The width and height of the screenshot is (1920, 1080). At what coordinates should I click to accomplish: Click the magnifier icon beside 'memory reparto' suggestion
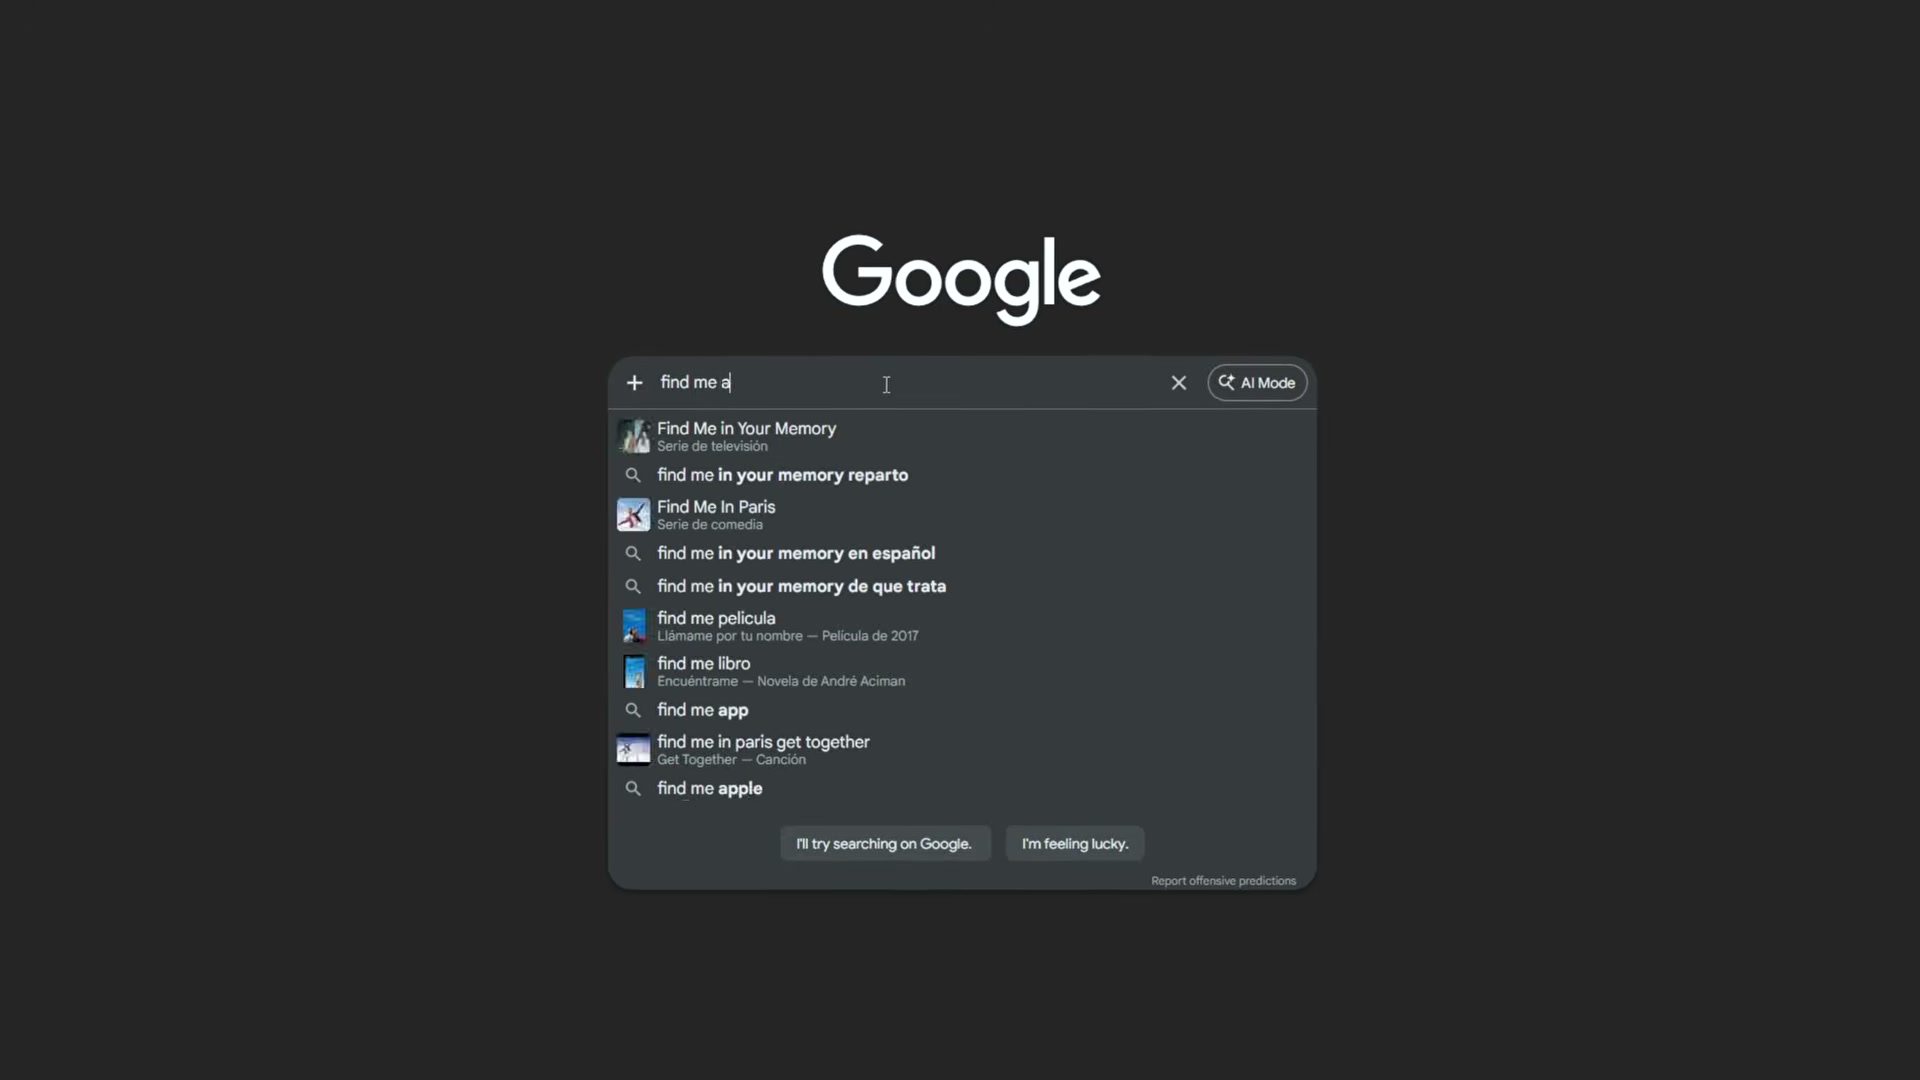(633, 475)
